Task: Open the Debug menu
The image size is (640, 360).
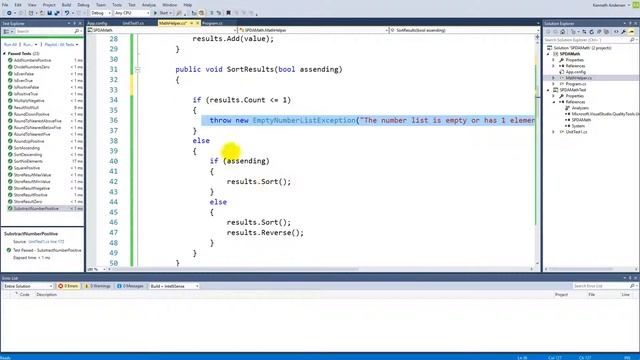Action: (x=83, y=5)
